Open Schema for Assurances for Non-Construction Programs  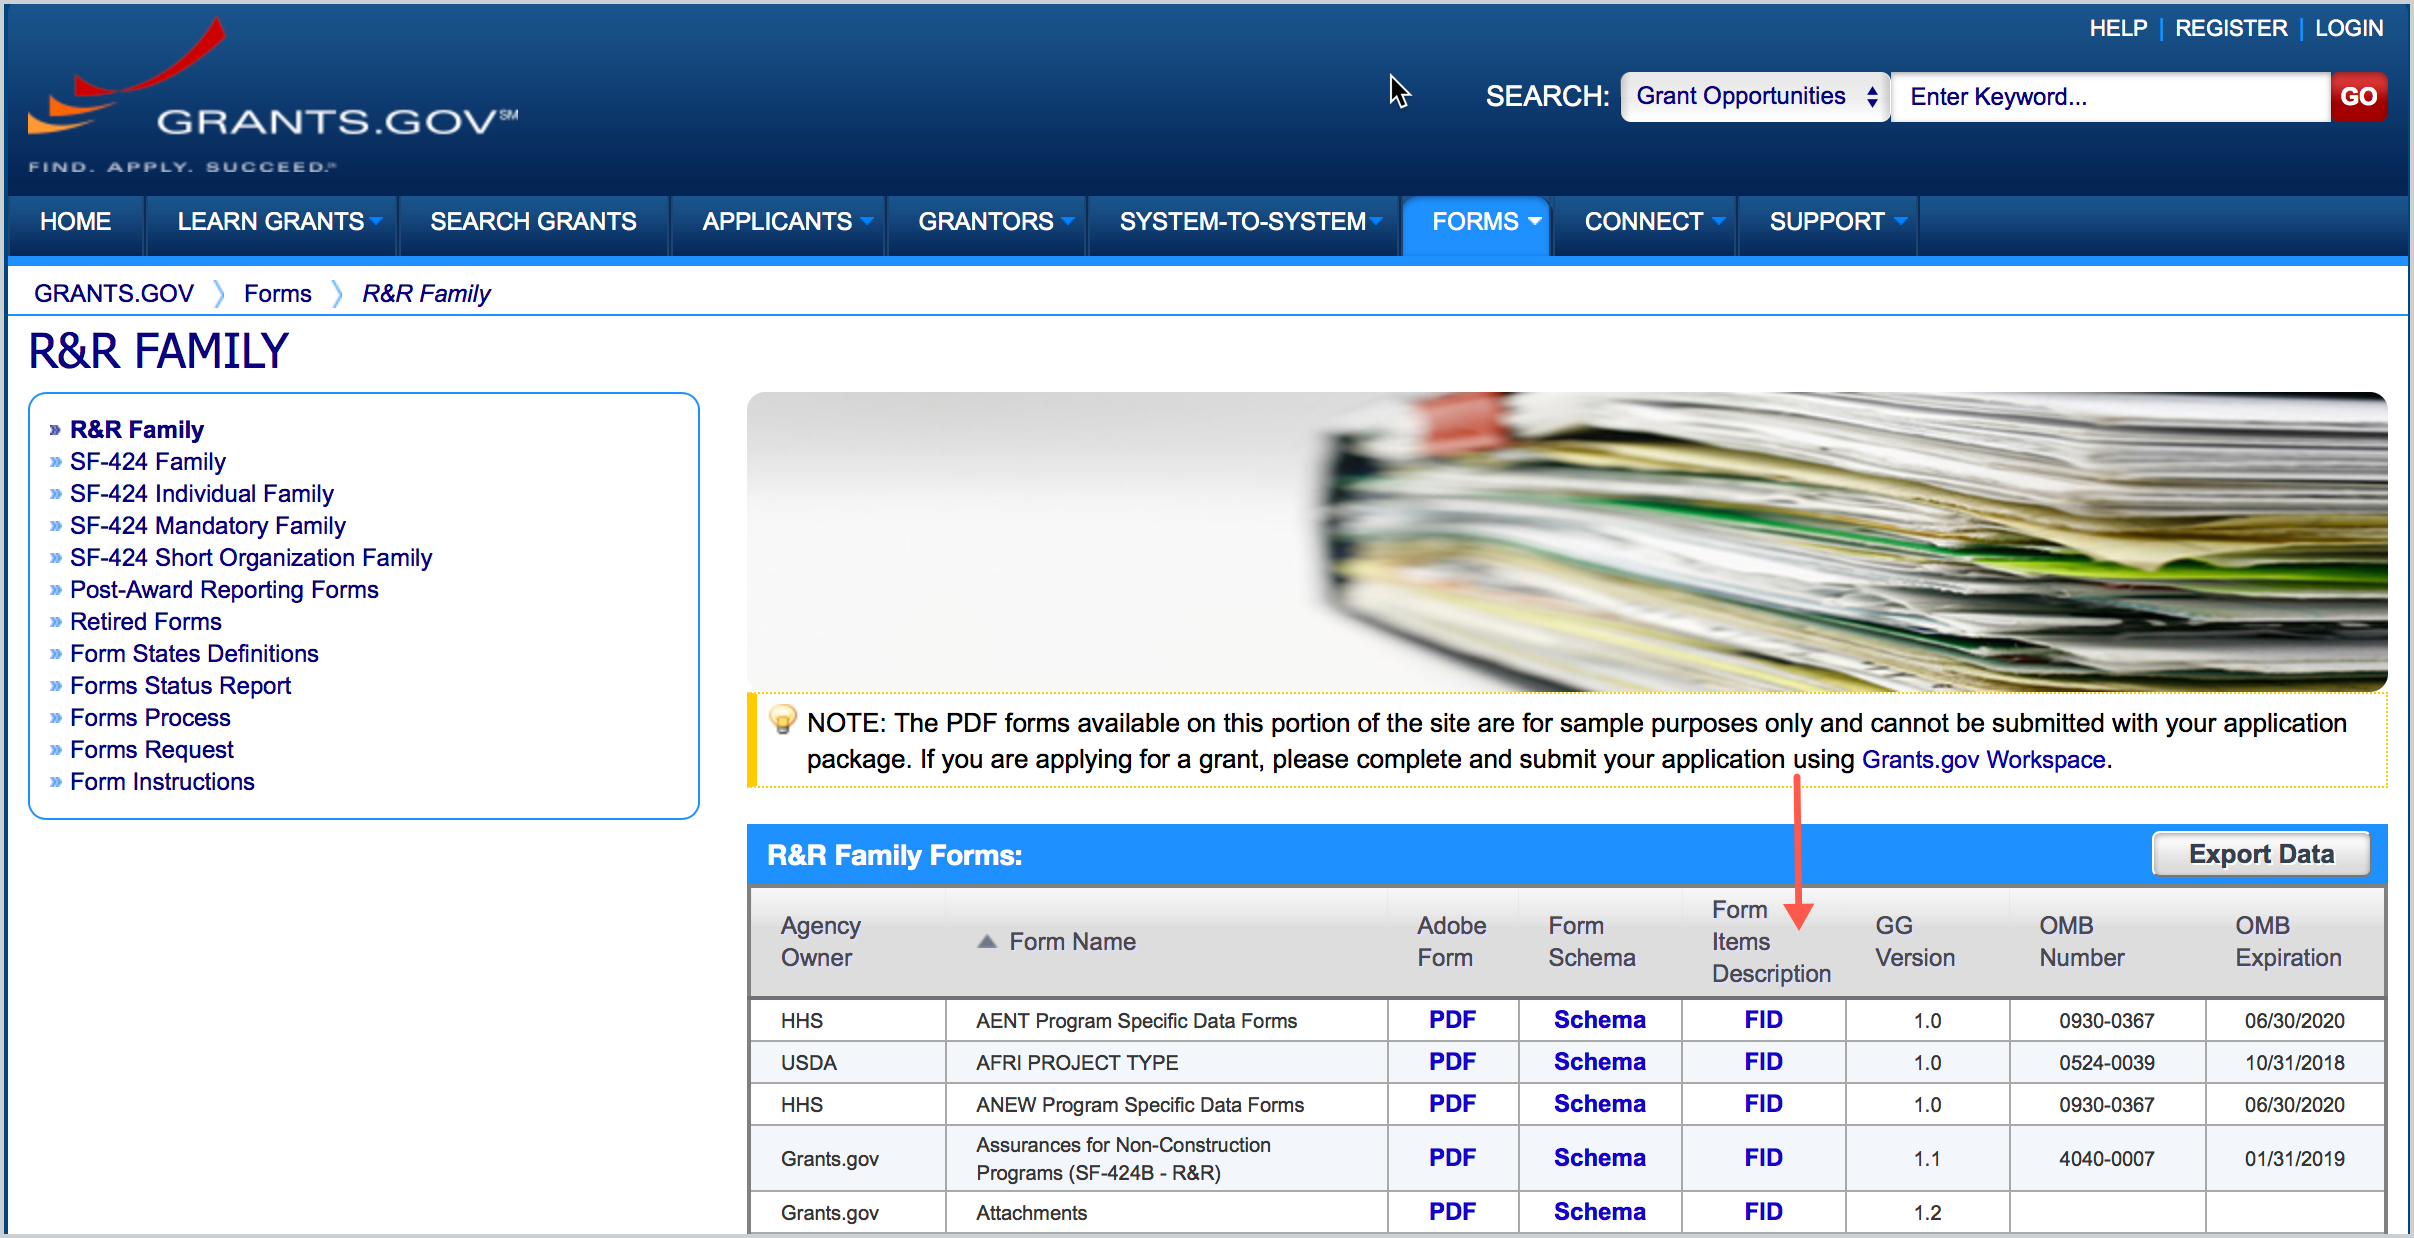[x=1599, y=1157]
